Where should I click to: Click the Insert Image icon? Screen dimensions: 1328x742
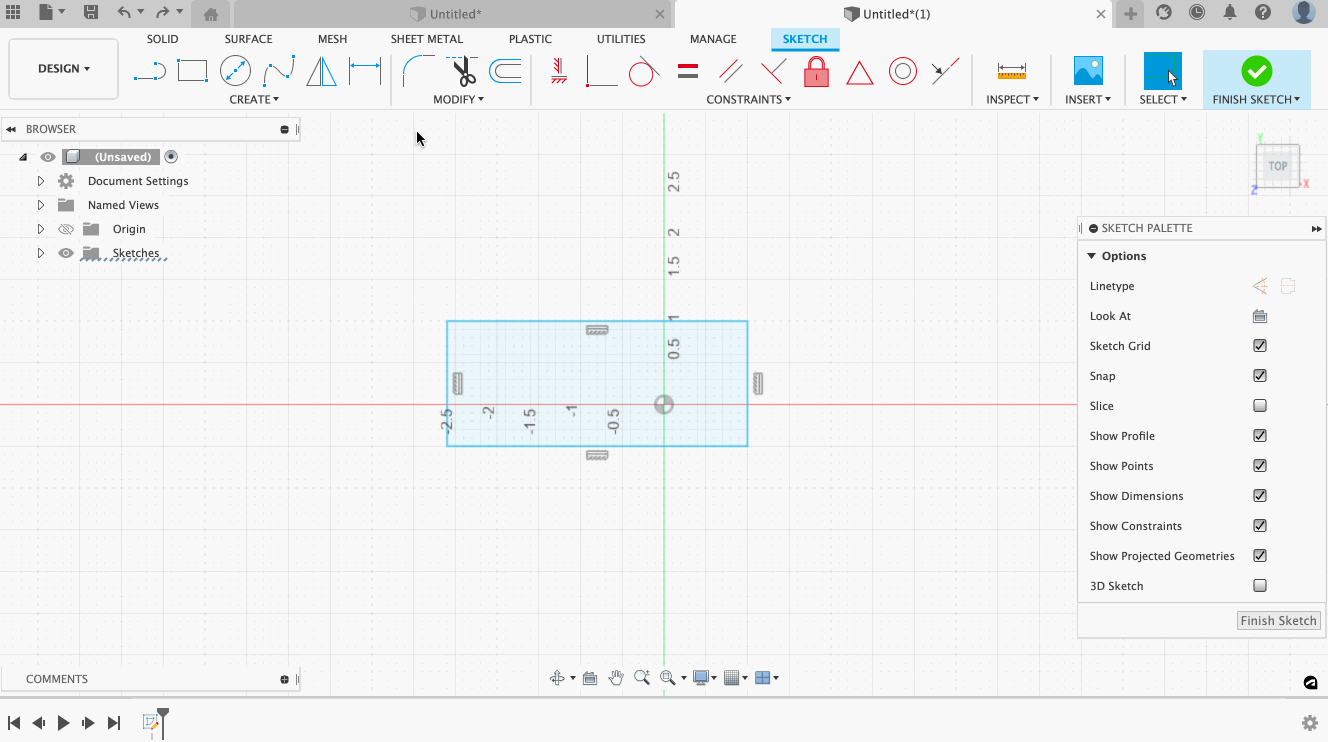1087,71
